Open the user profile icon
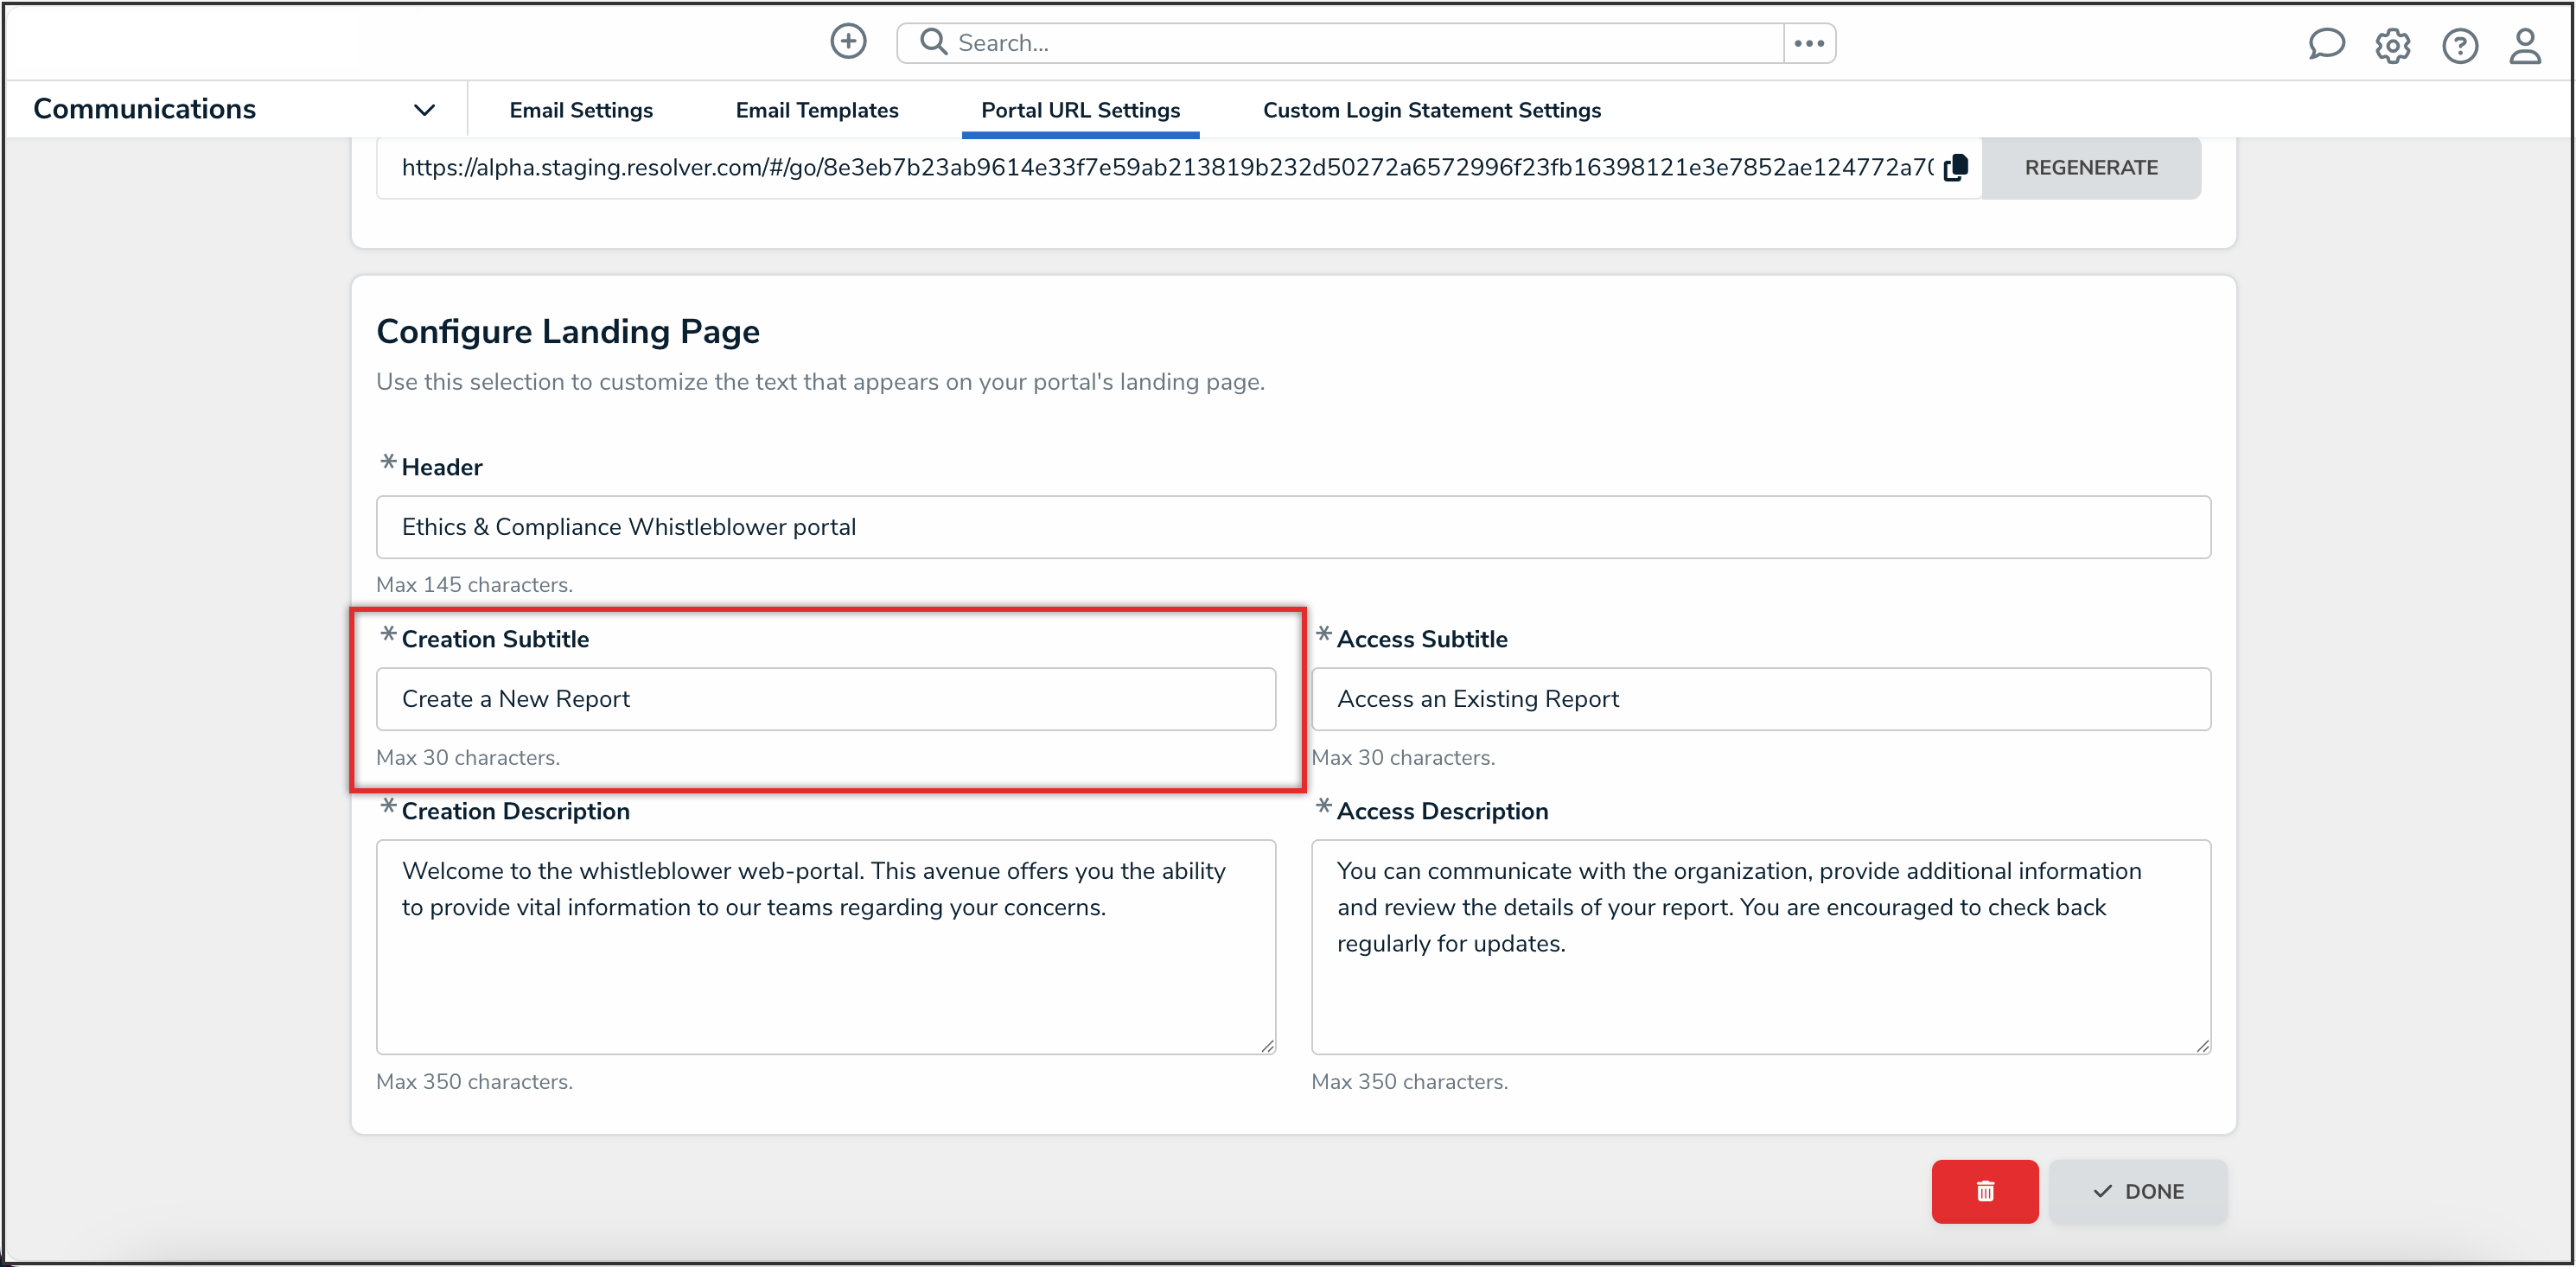The image size is (2576, 1267). coord(2525,46)
